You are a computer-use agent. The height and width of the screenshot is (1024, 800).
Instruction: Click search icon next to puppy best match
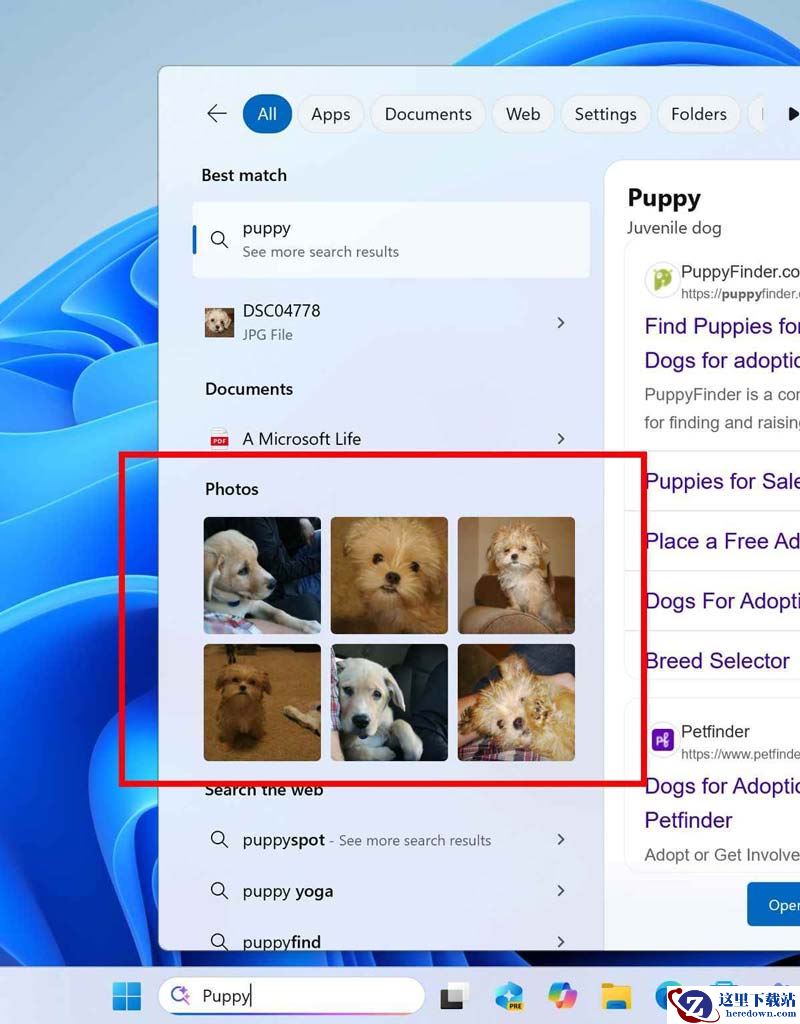[x=219, y=240]
